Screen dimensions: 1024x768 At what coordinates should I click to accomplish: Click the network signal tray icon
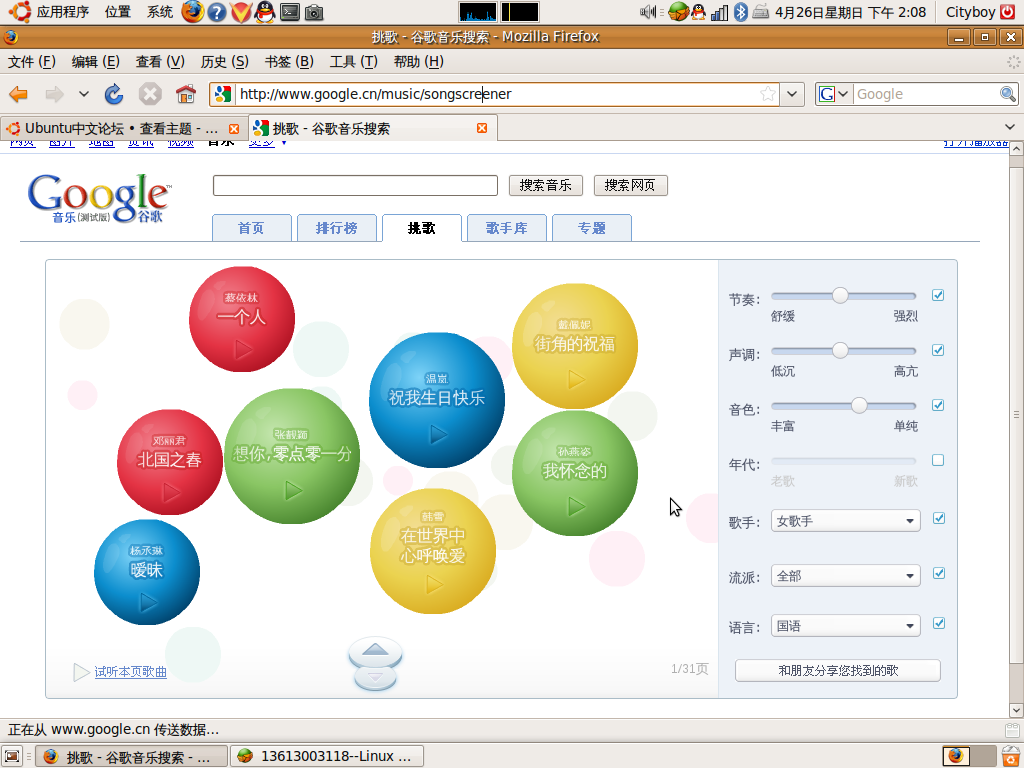click(x=719, y=12)
